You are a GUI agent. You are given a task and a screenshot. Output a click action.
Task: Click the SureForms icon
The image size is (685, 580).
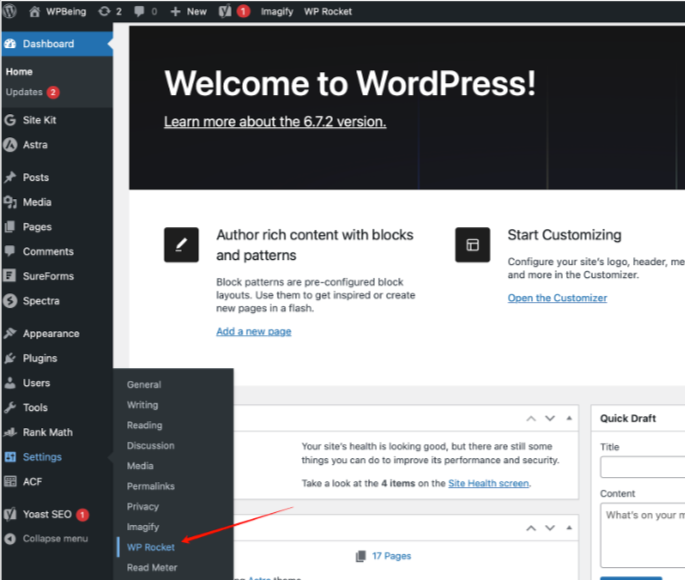(10, 276)
